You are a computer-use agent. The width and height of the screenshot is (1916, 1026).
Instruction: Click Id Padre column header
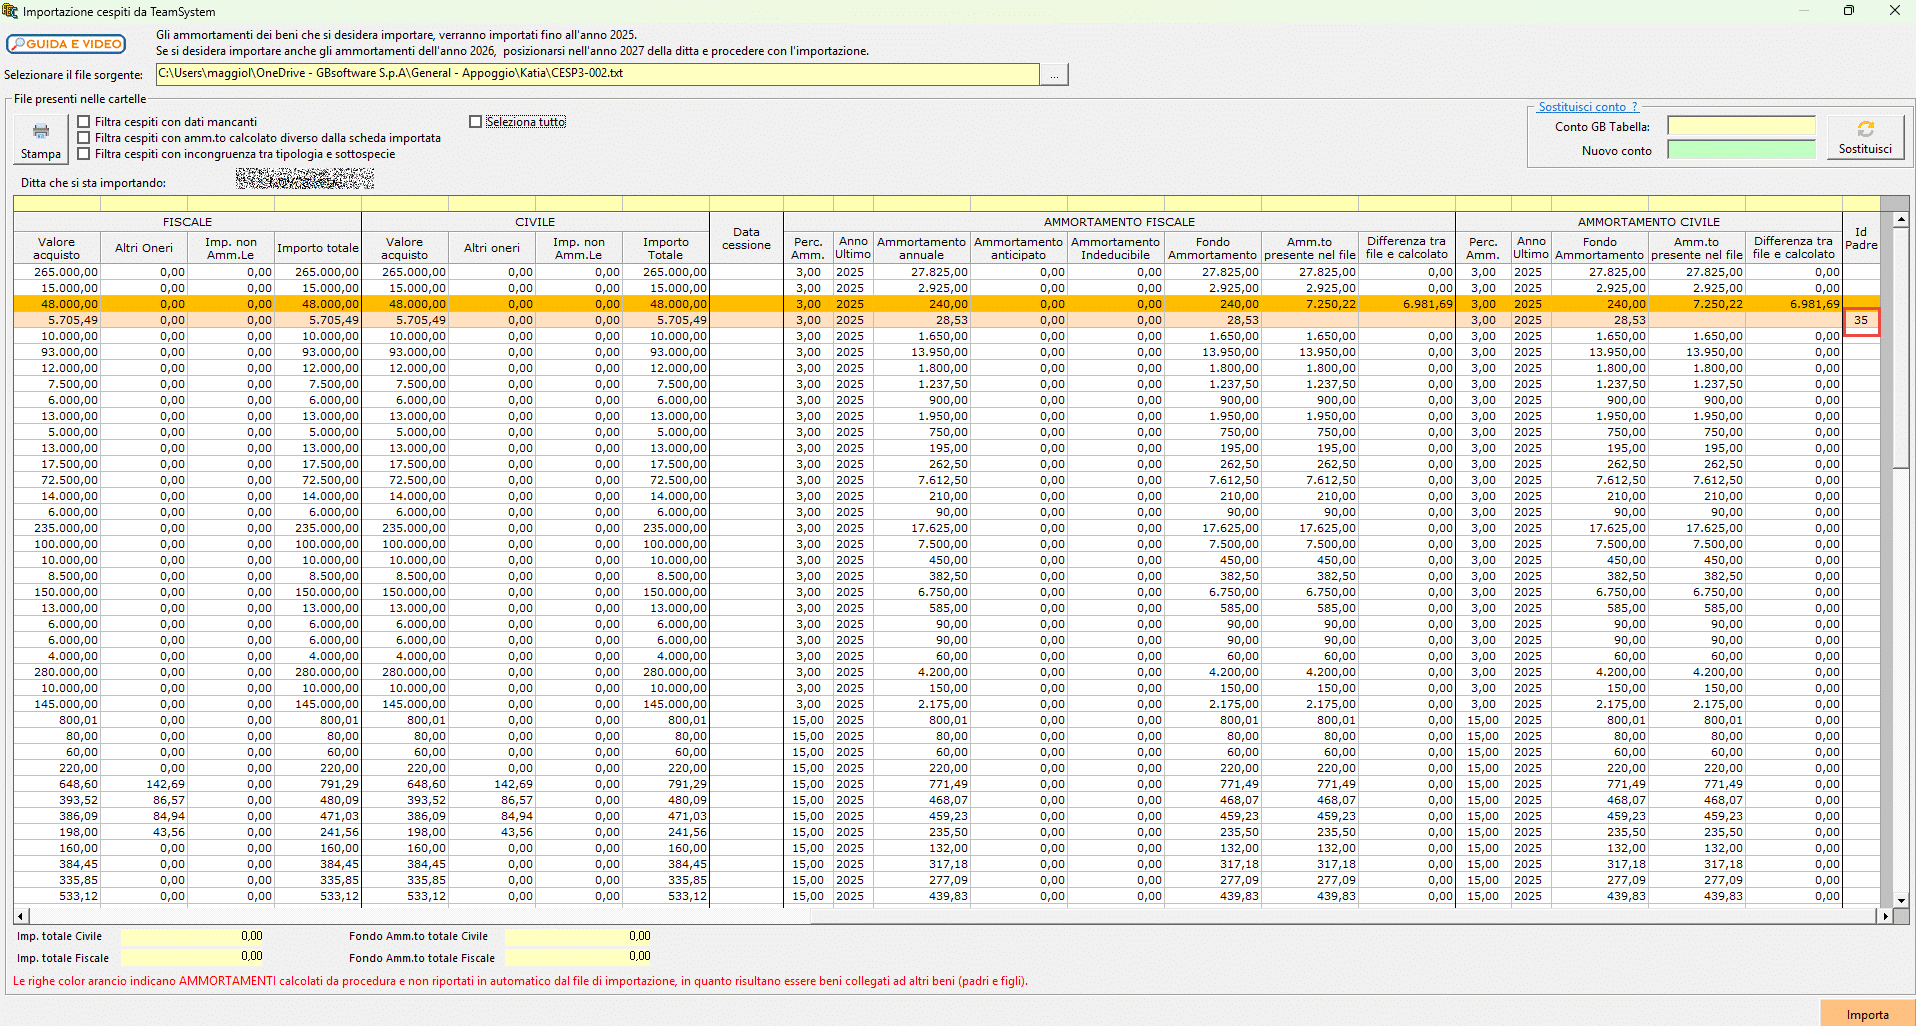click(x=1861, y=238)
